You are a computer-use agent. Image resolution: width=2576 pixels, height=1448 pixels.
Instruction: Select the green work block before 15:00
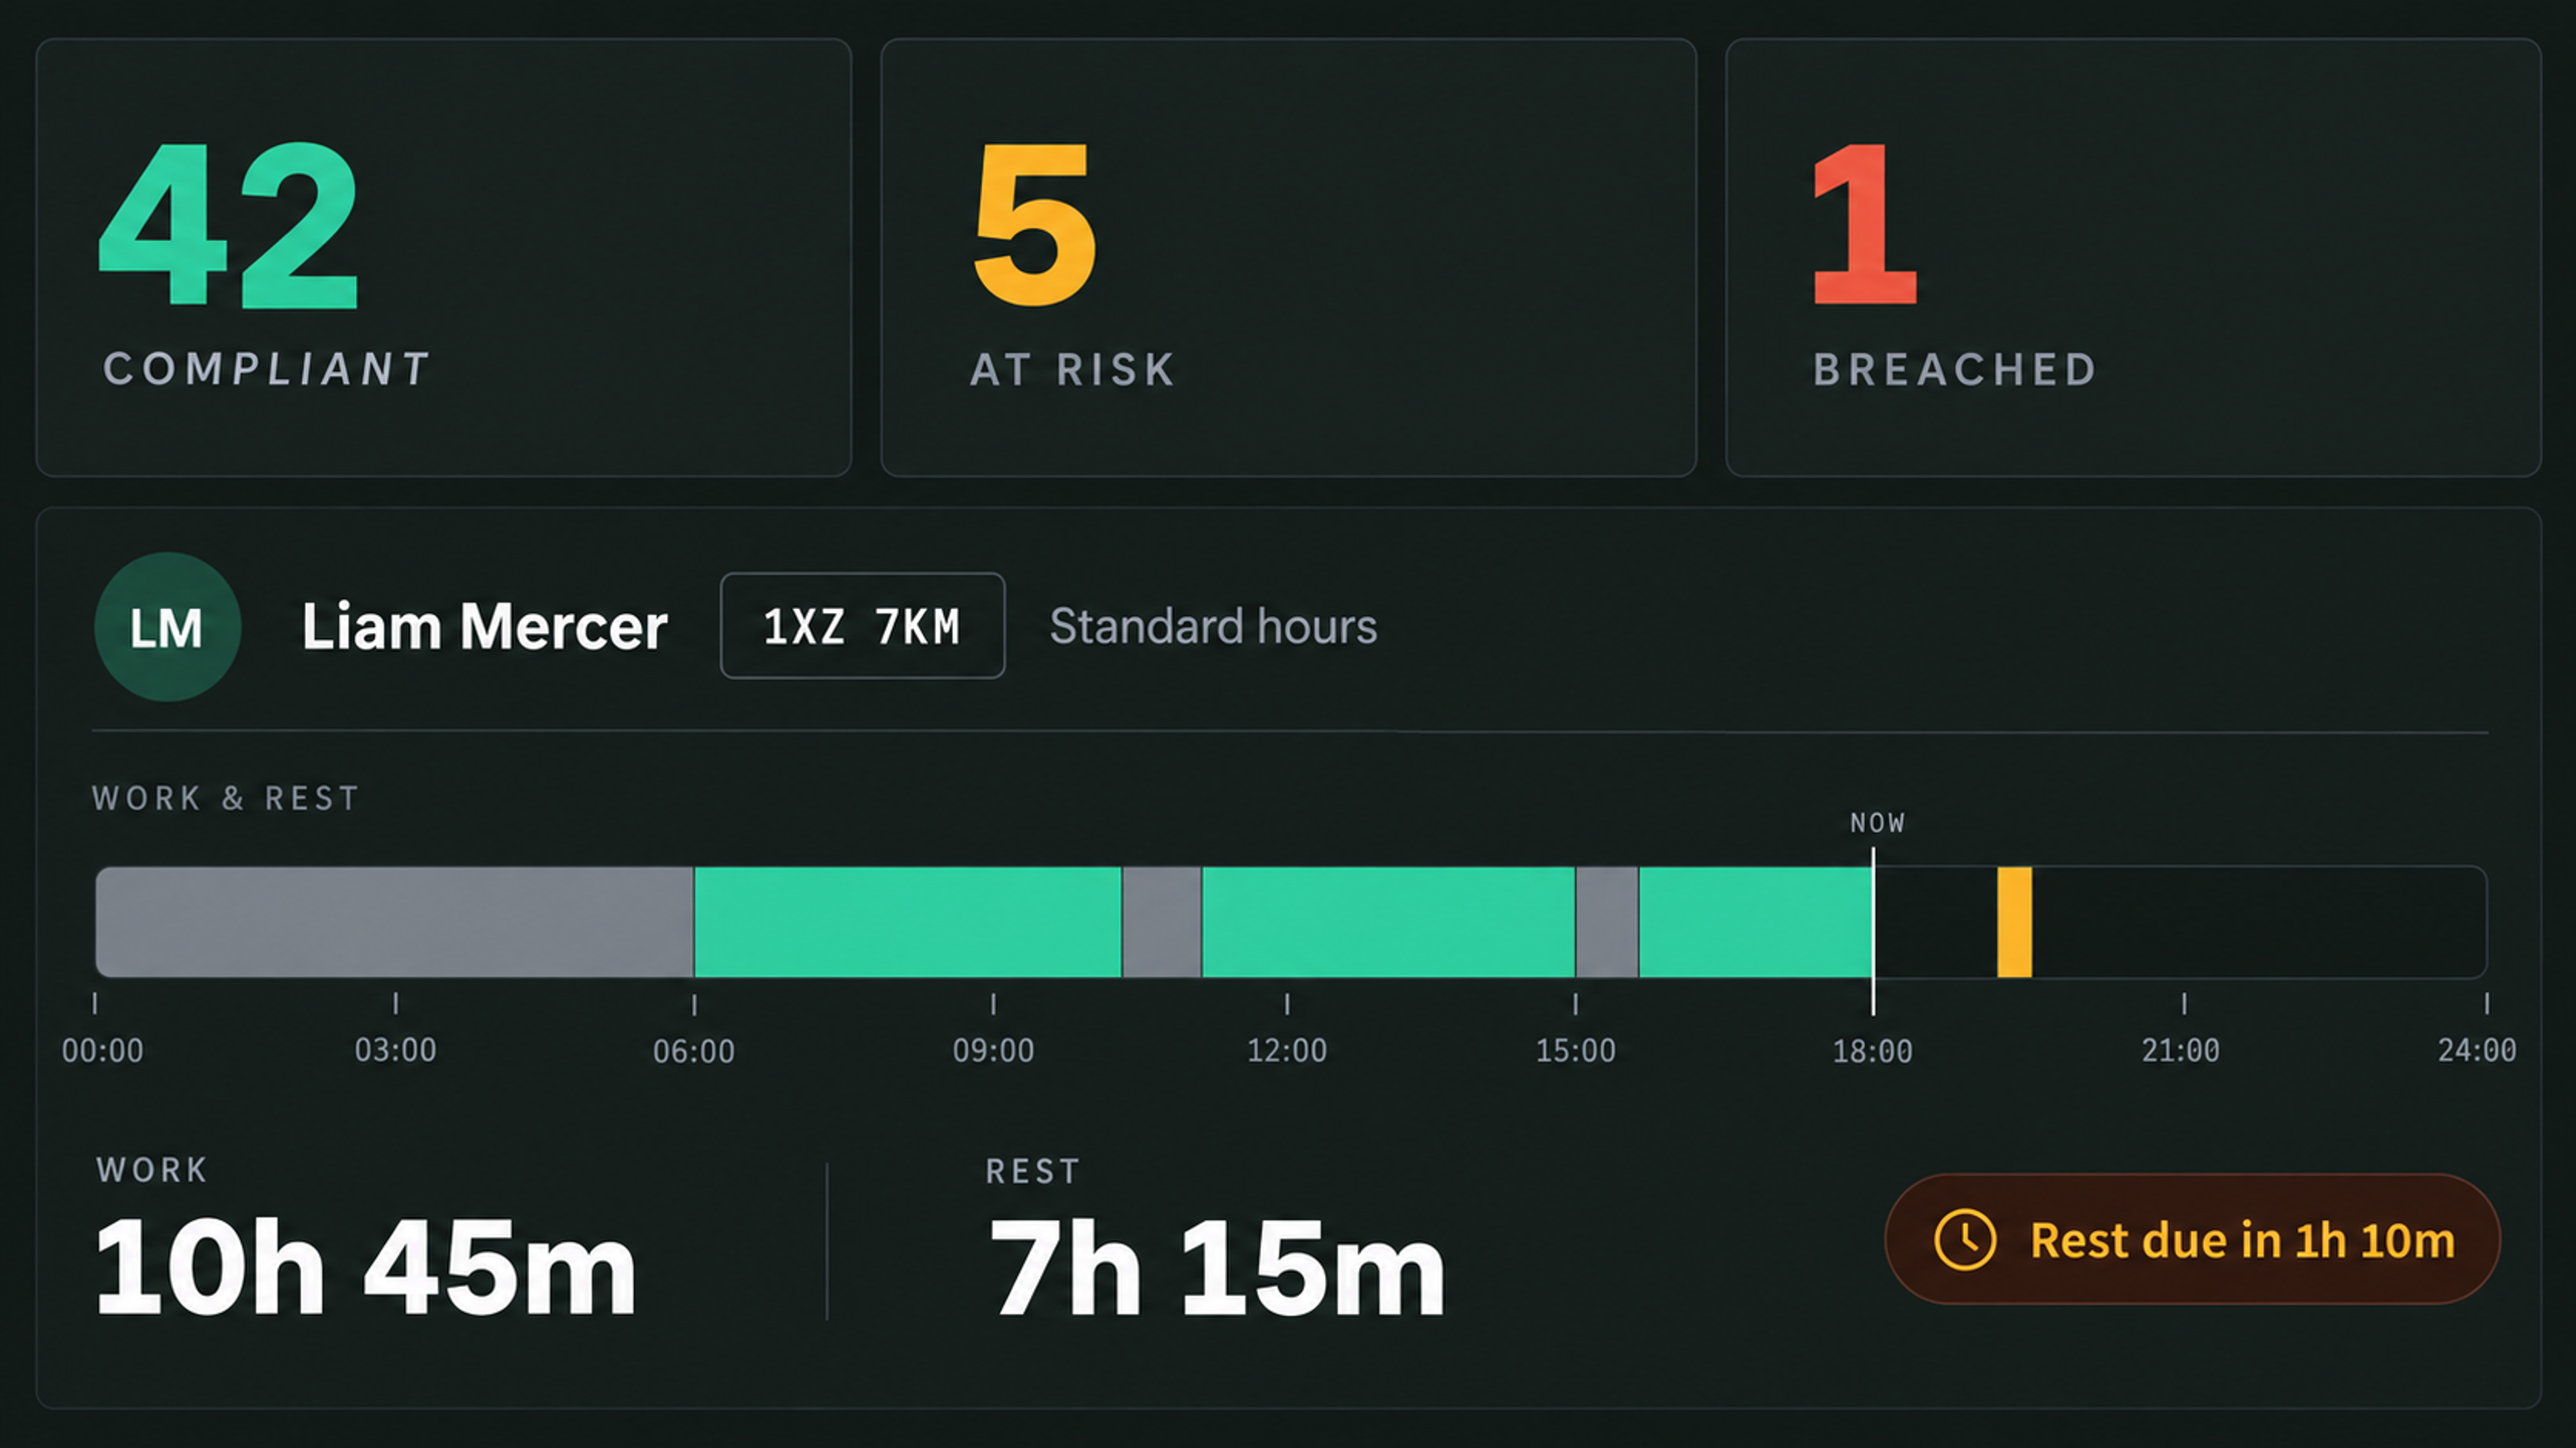click(1388, 922)
